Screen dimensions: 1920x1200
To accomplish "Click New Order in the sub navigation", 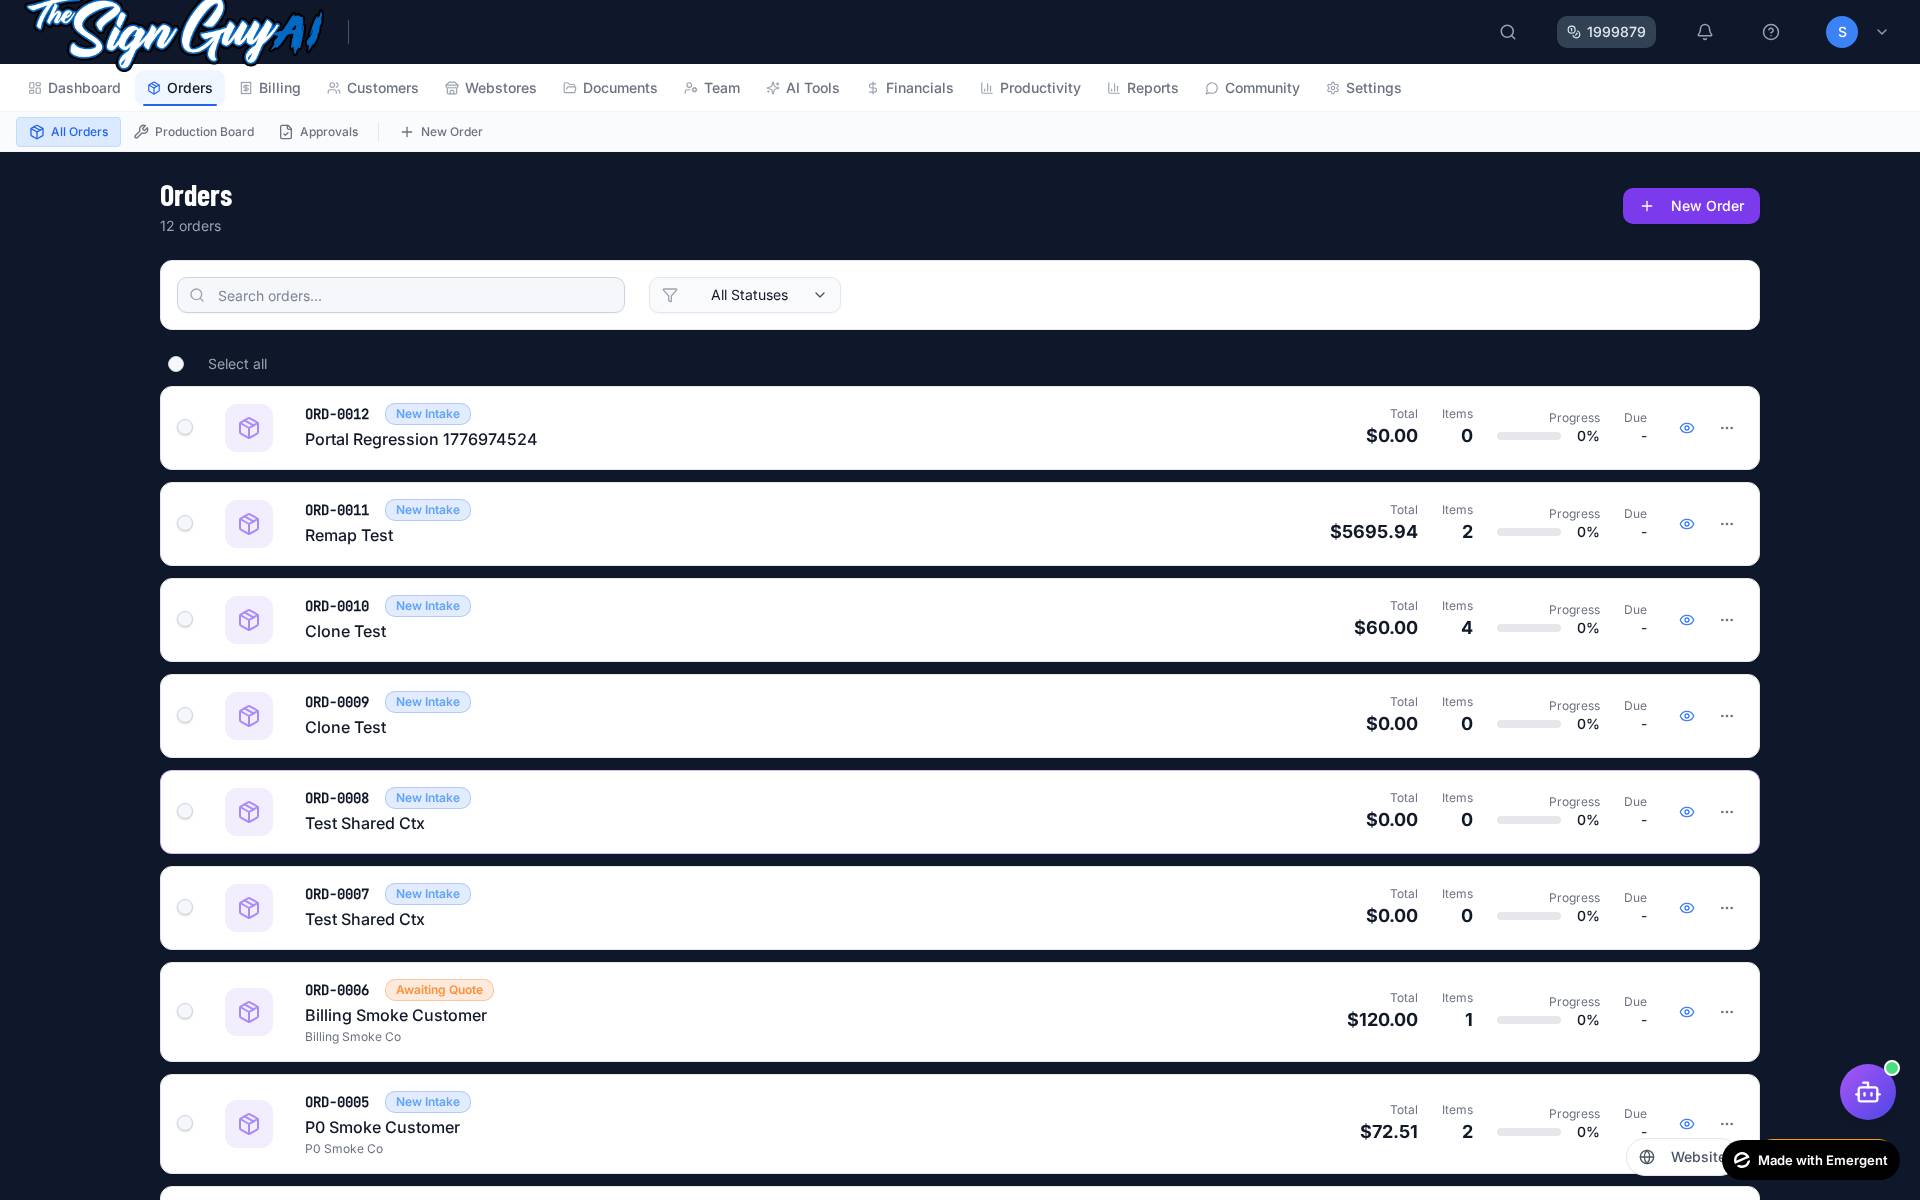I will (x=441, y=132).
